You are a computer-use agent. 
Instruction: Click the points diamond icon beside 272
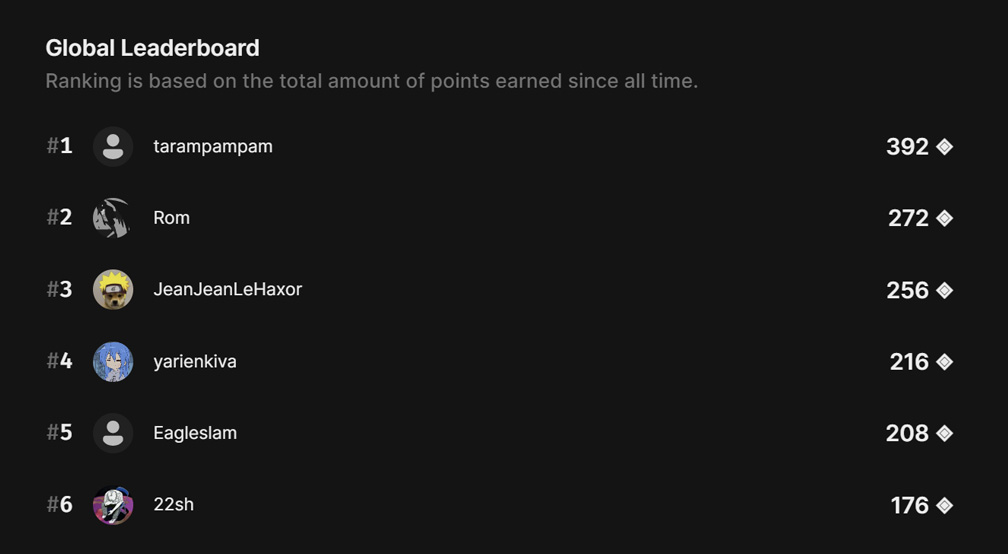944,218
